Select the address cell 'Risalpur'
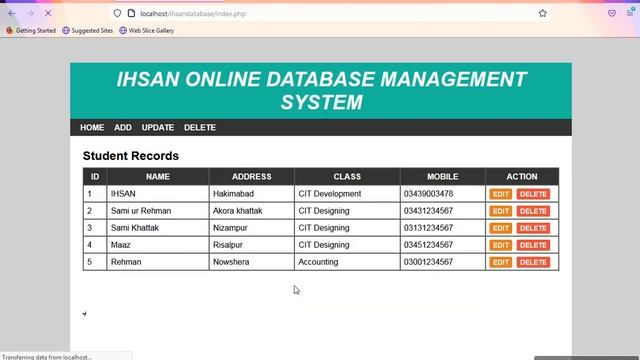Screen dimensions: 640x360 tap(251, 245)
